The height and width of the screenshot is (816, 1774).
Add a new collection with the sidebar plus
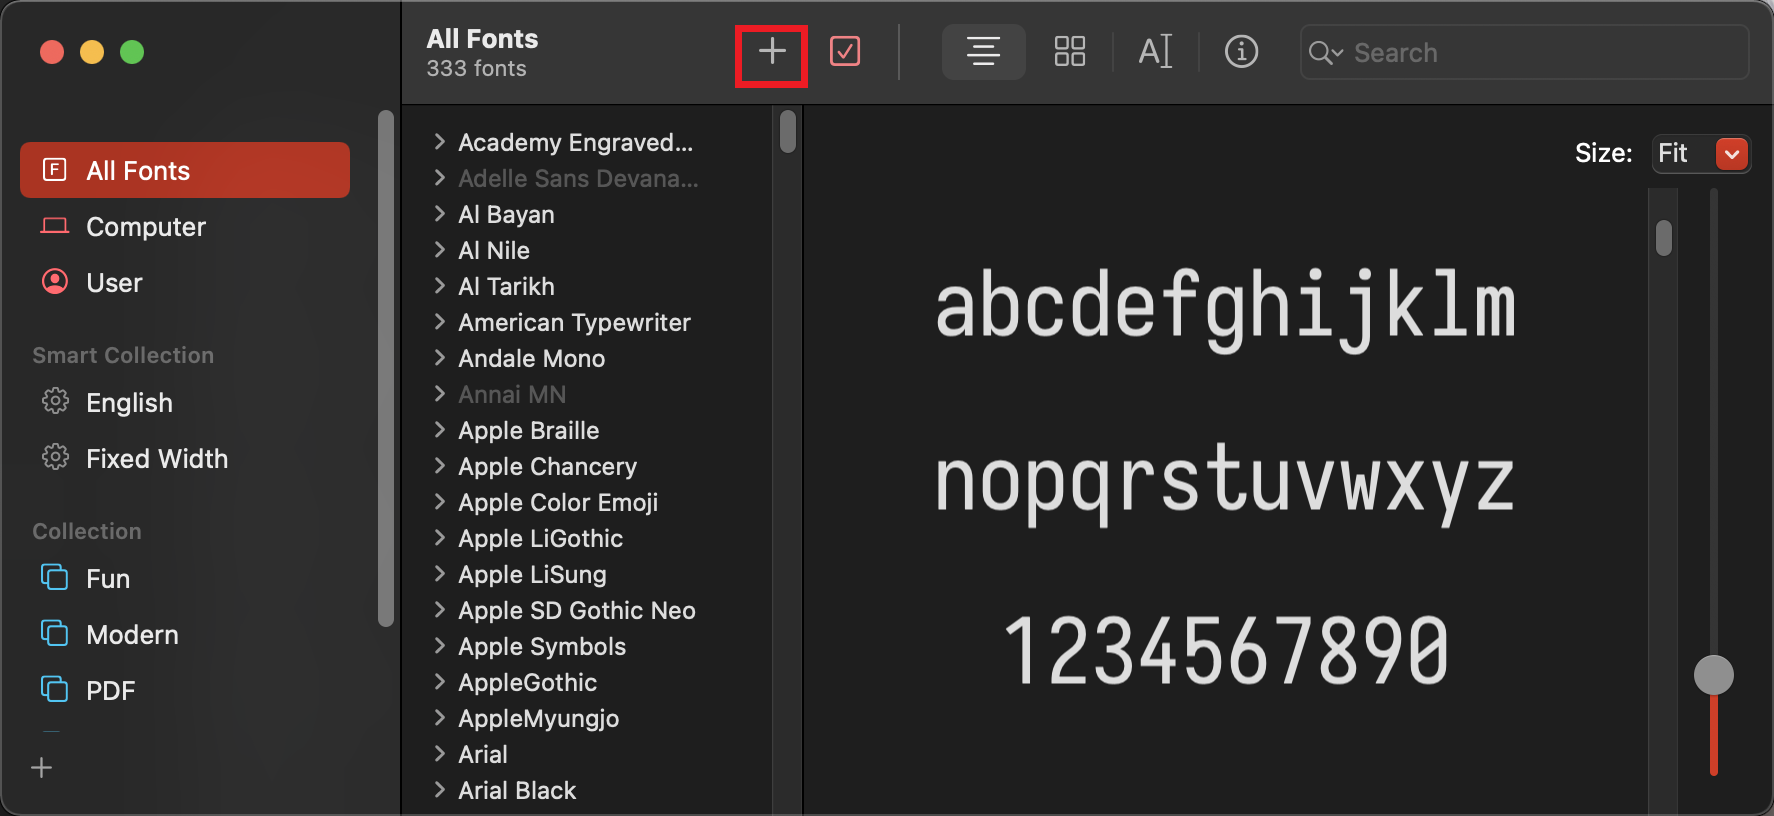pos(42,768)
